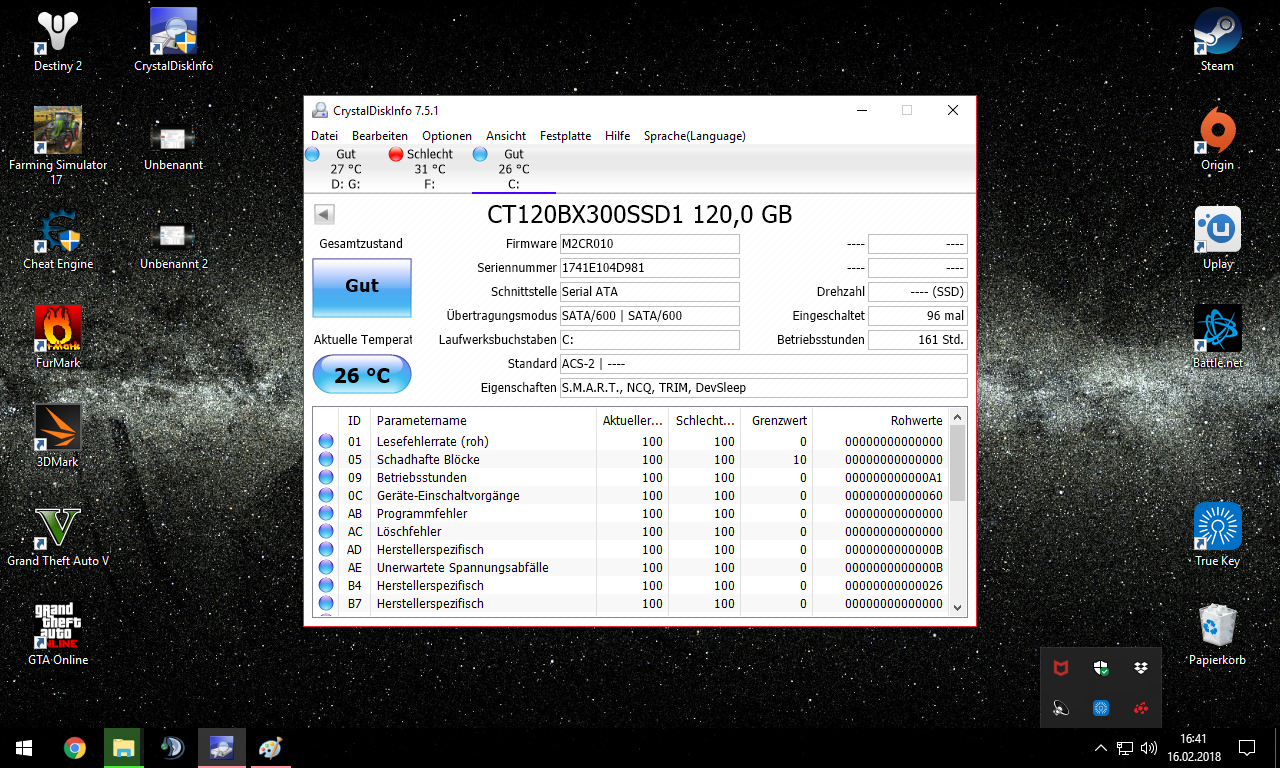Viewport: 1280px width, 768px height.
Task: Select True Key desktop icon
Action: 1217,535
